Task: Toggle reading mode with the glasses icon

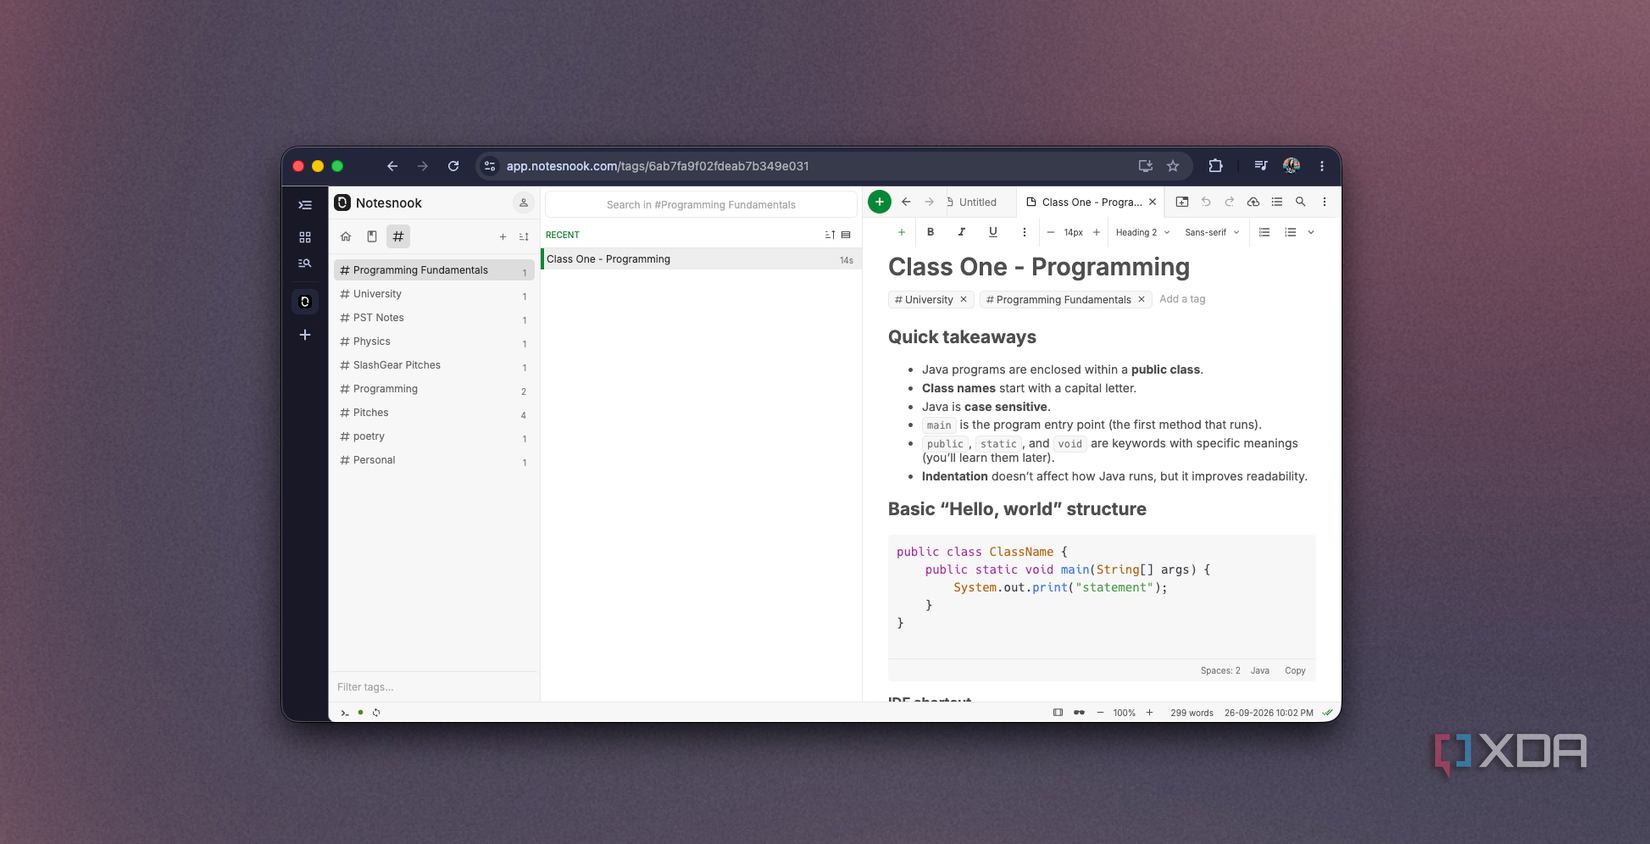Action: [x=1079, y=713]
